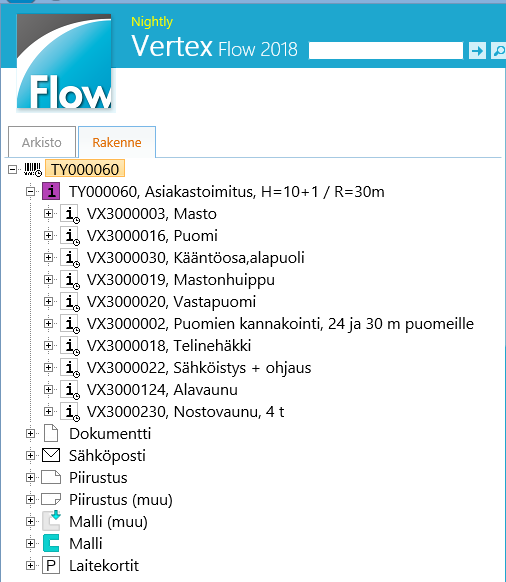506x582 pixels.
Task: Click the teal Malli model icon
Action: pyautogui.click(x=51, y=543)
